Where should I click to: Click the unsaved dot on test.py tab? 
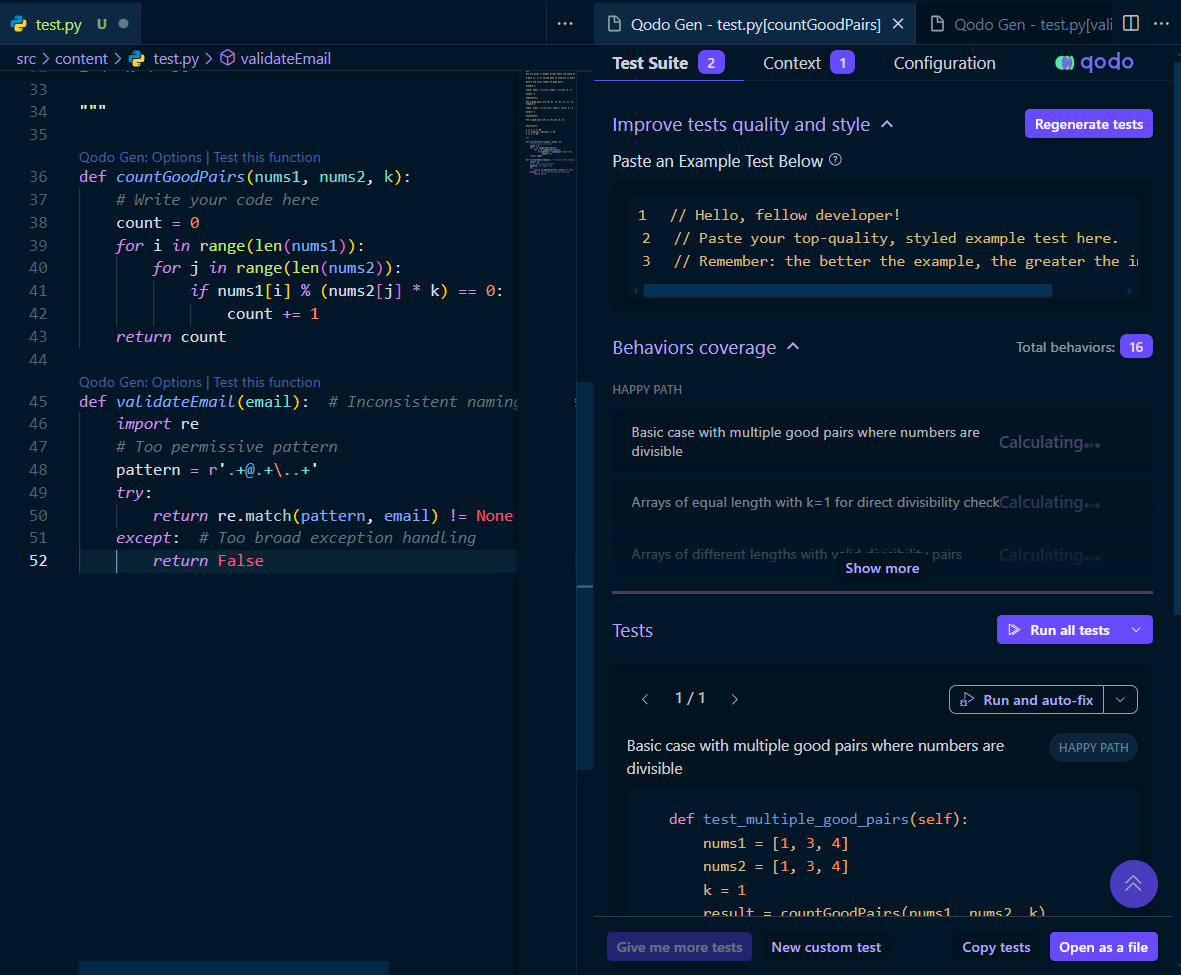[124, 24]
